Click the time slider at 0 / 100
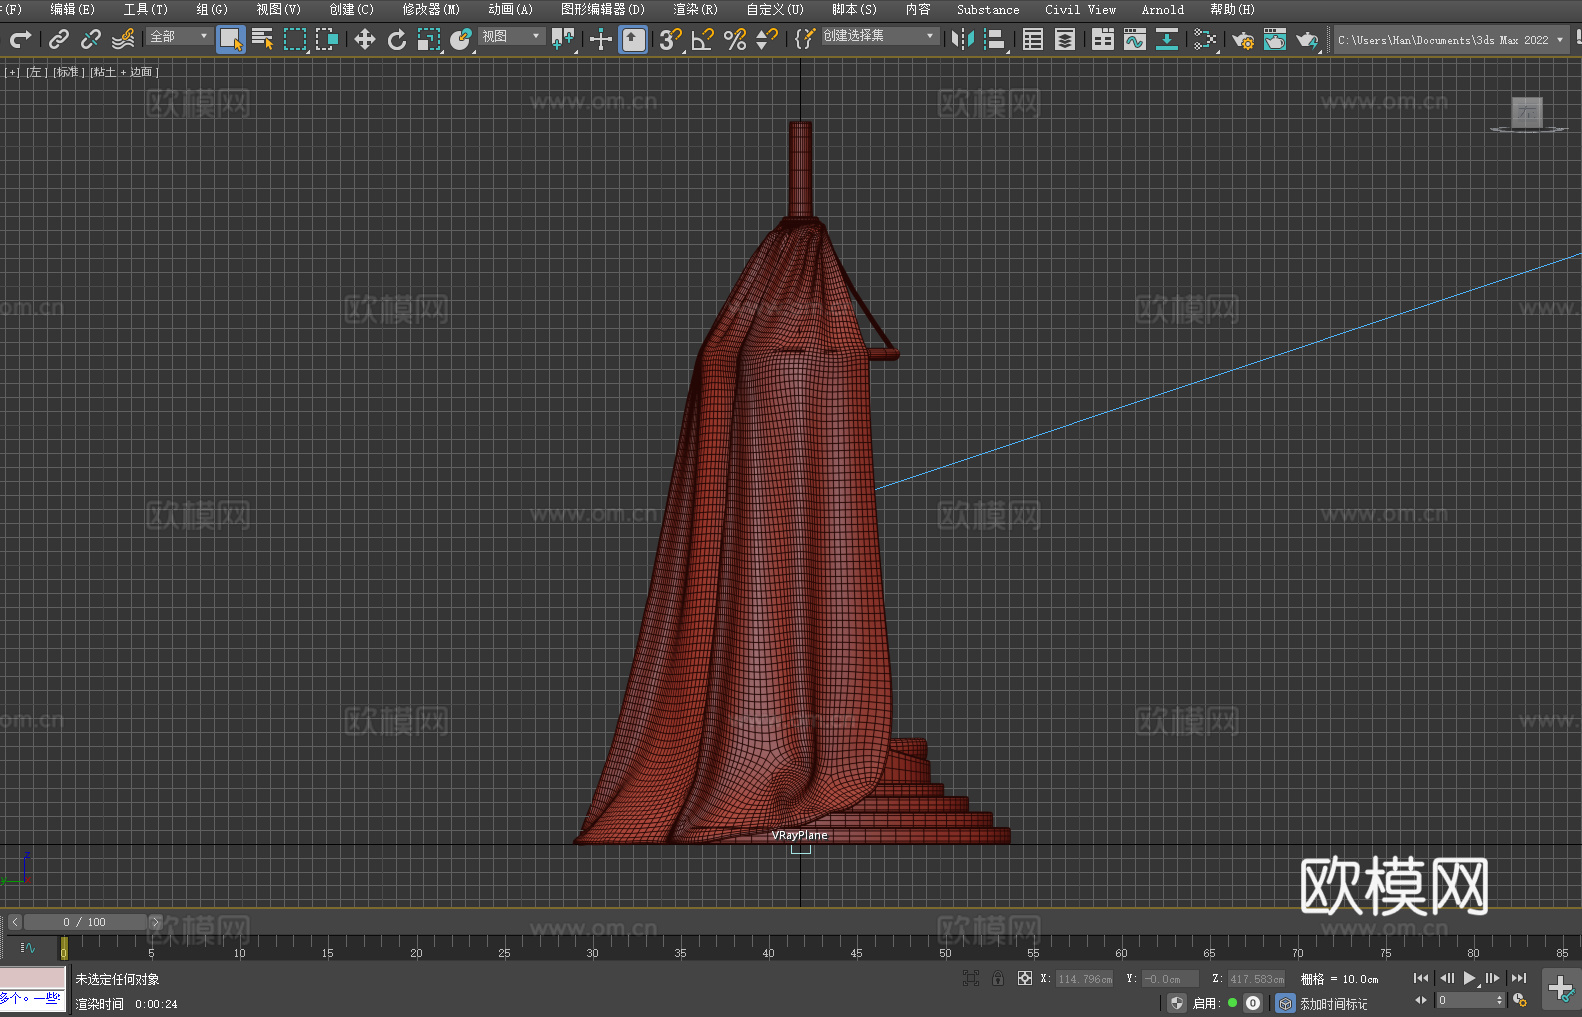 point(85,922)
